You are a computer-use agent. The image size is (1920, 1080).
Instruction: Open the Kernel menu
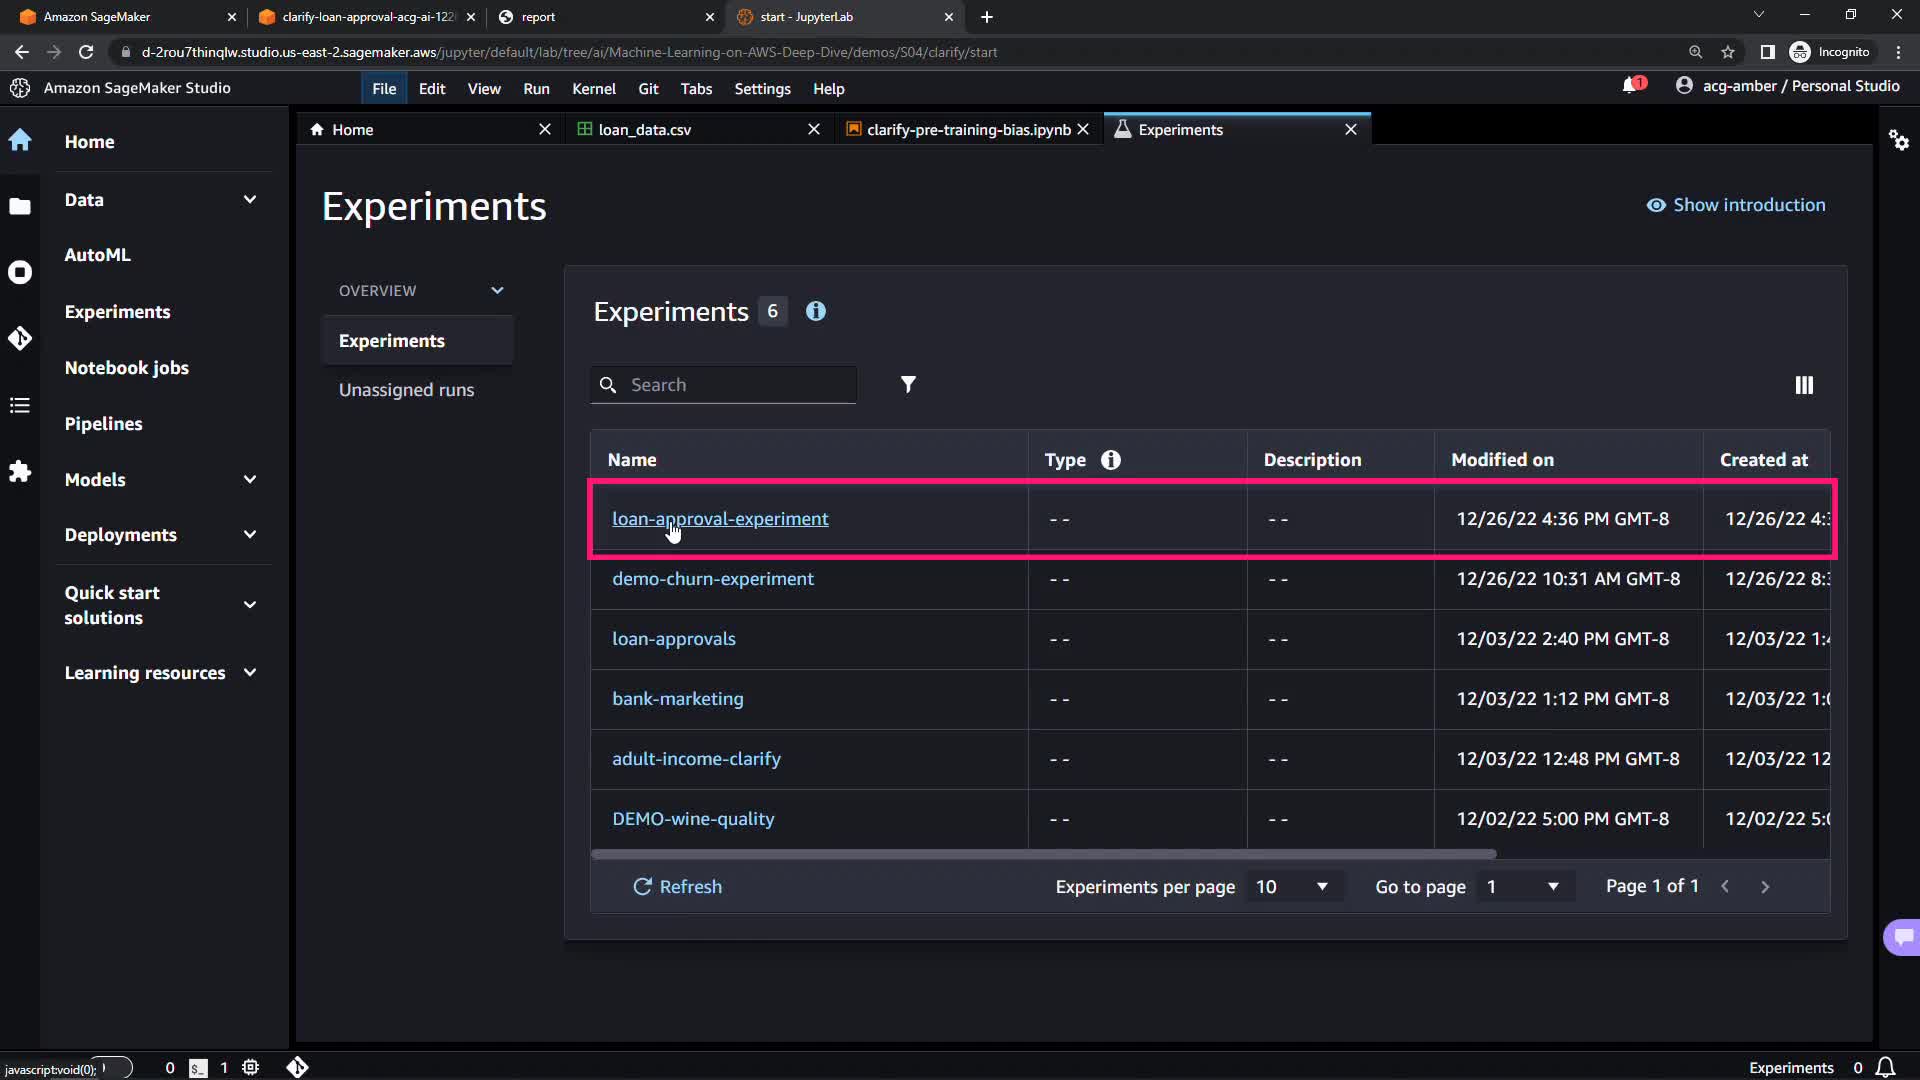click(593, 89)
